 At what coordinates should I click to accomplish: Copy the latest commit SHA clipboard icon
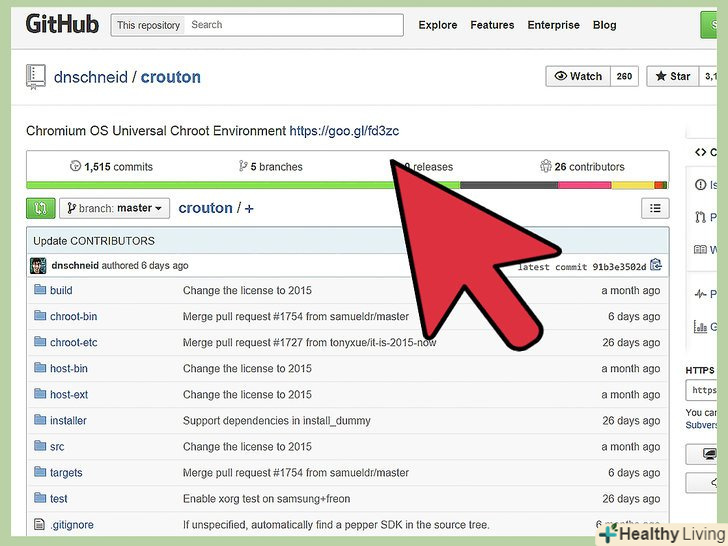click(656, 265)
